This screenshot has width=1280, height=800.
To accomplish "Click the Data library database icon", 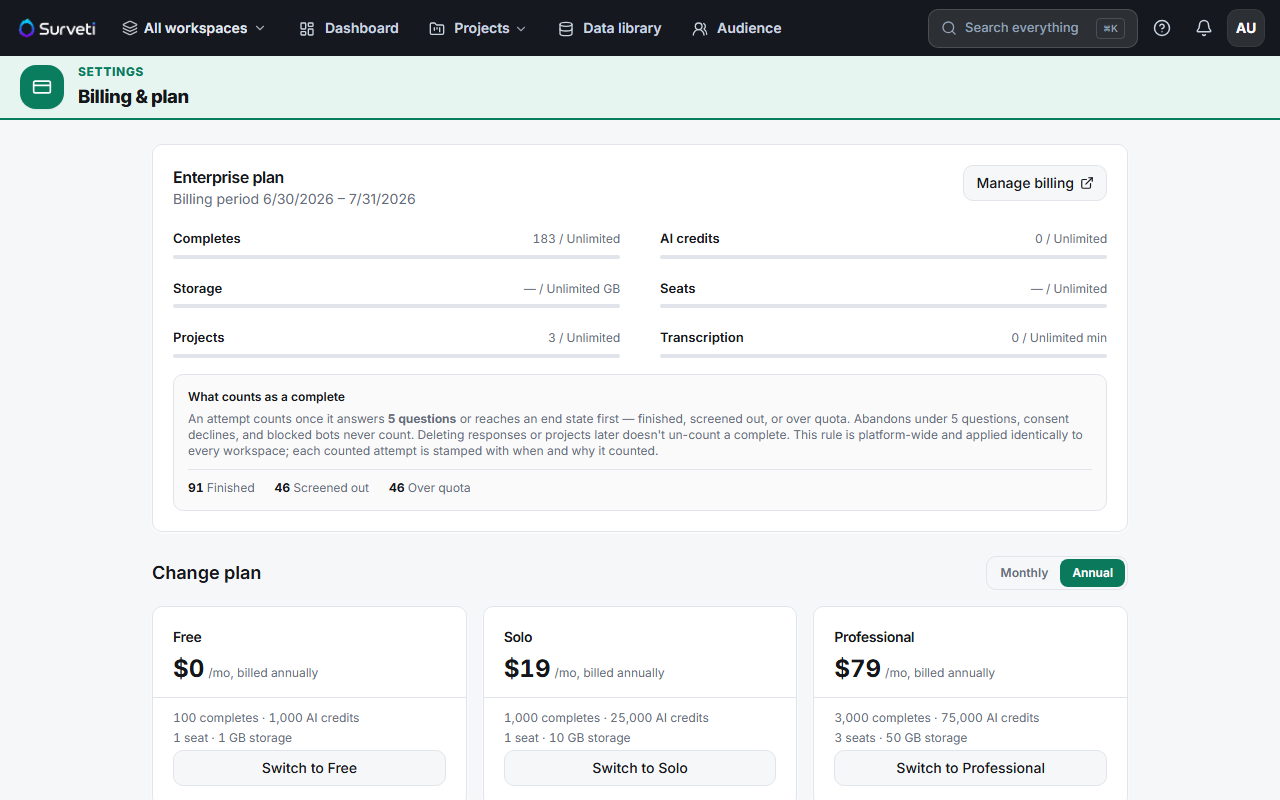I will pyautogui.click(x=566, y=28).
